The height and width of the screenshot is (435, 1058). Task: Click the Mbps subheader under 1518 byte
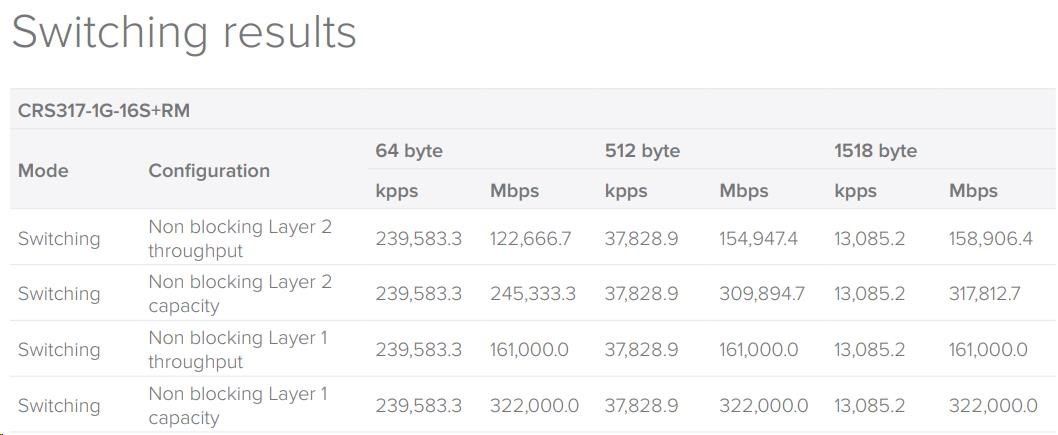click(973, 191)
